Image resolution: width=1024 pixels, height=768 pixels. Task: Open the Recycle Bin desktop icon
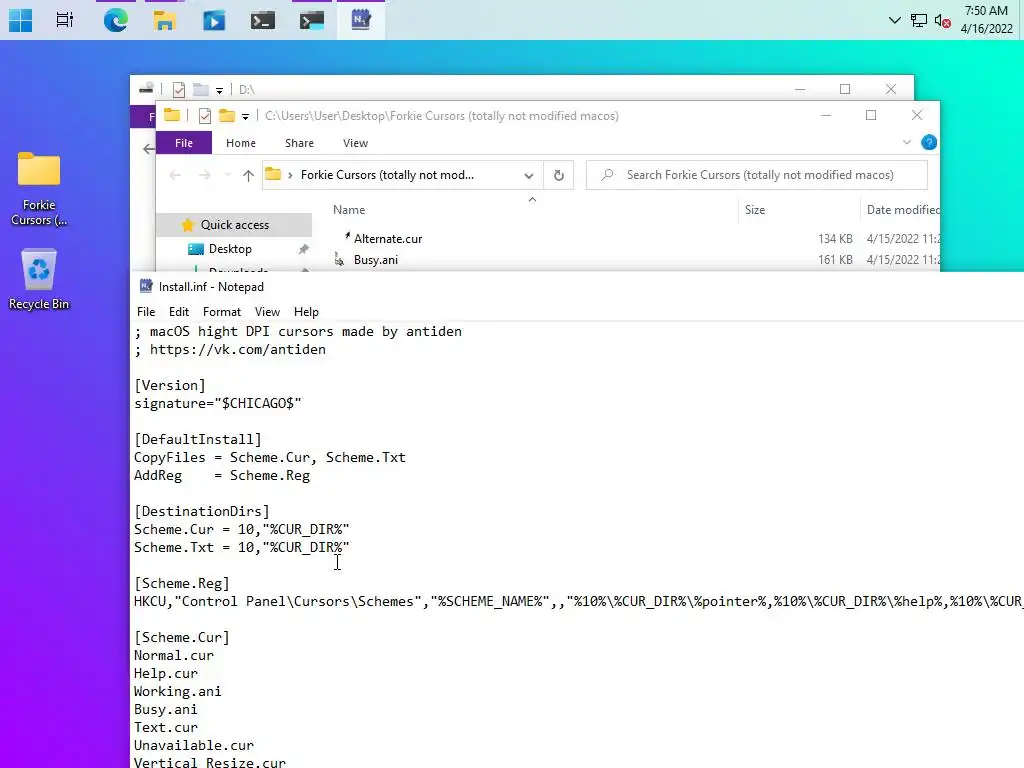[39, 279]
